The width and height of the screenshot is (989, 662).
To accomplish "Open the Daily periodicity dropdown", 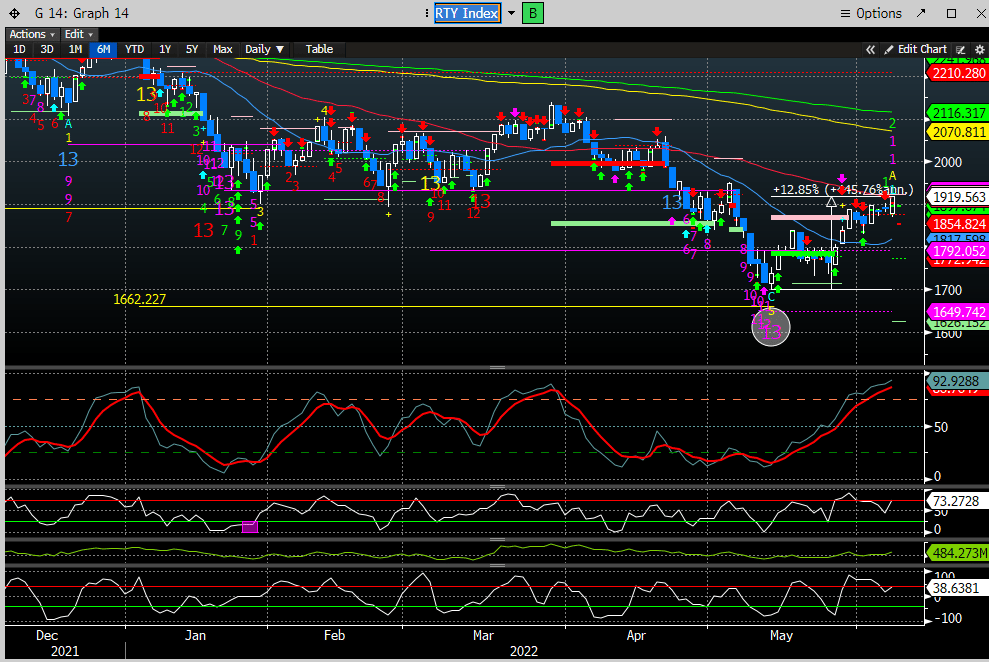I will [265, 49].
